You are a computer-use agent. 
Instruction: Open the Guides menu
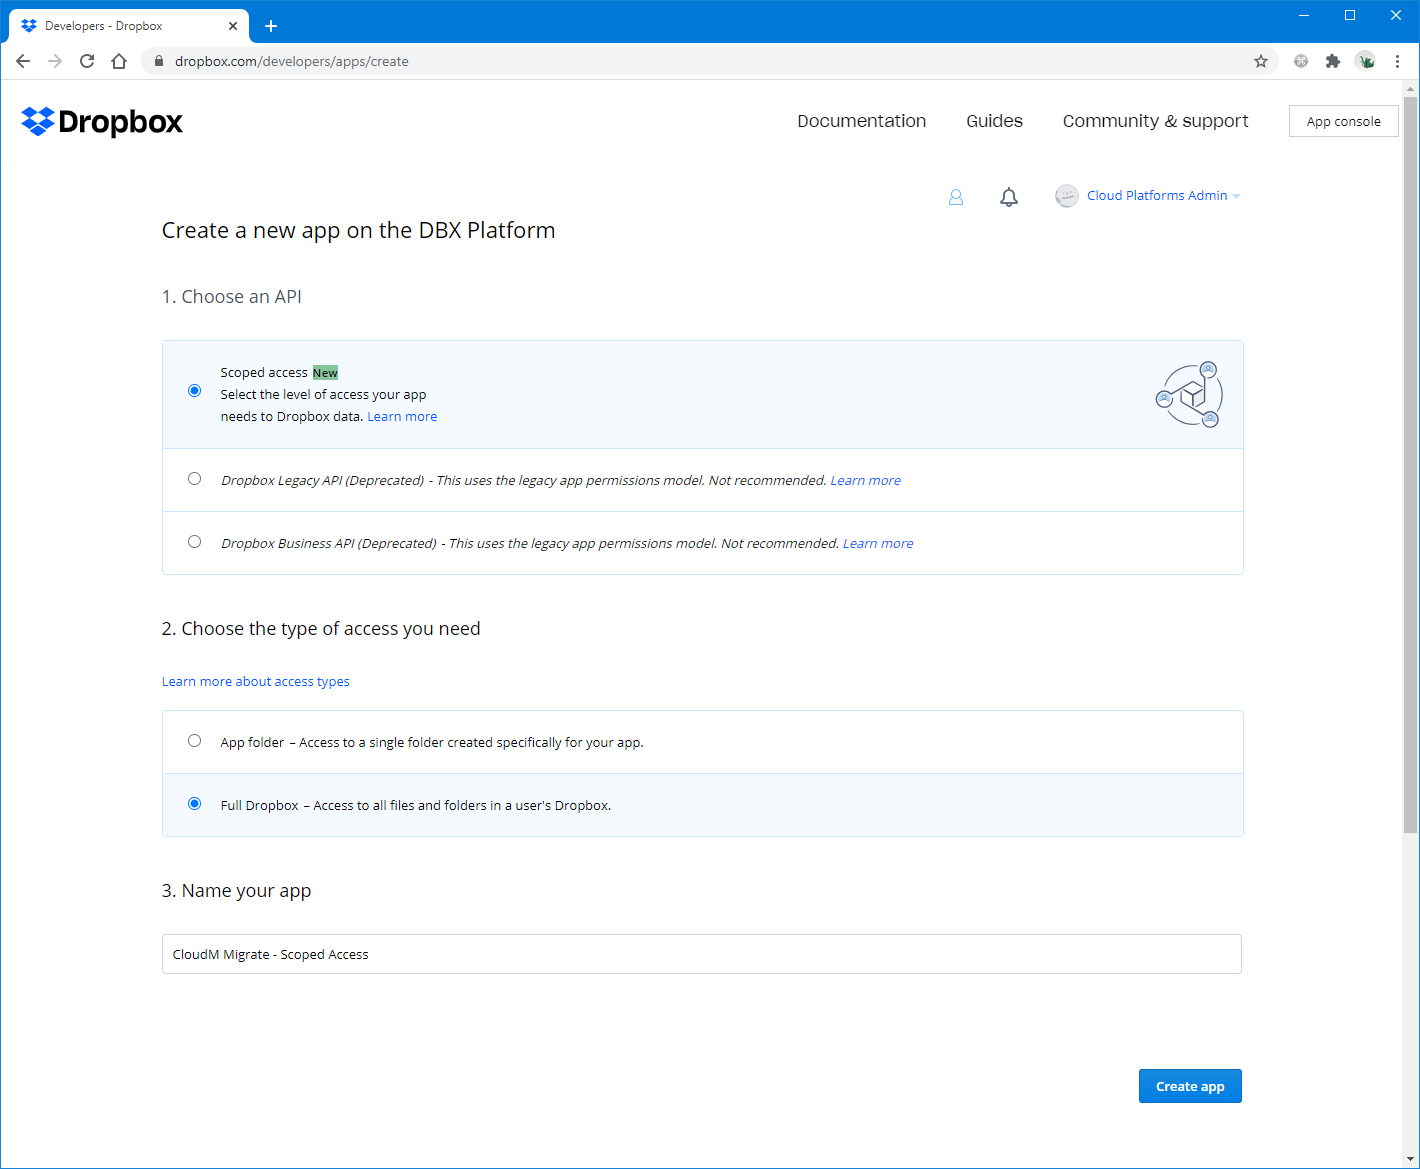pyautogui.click(x=994, y=121)
